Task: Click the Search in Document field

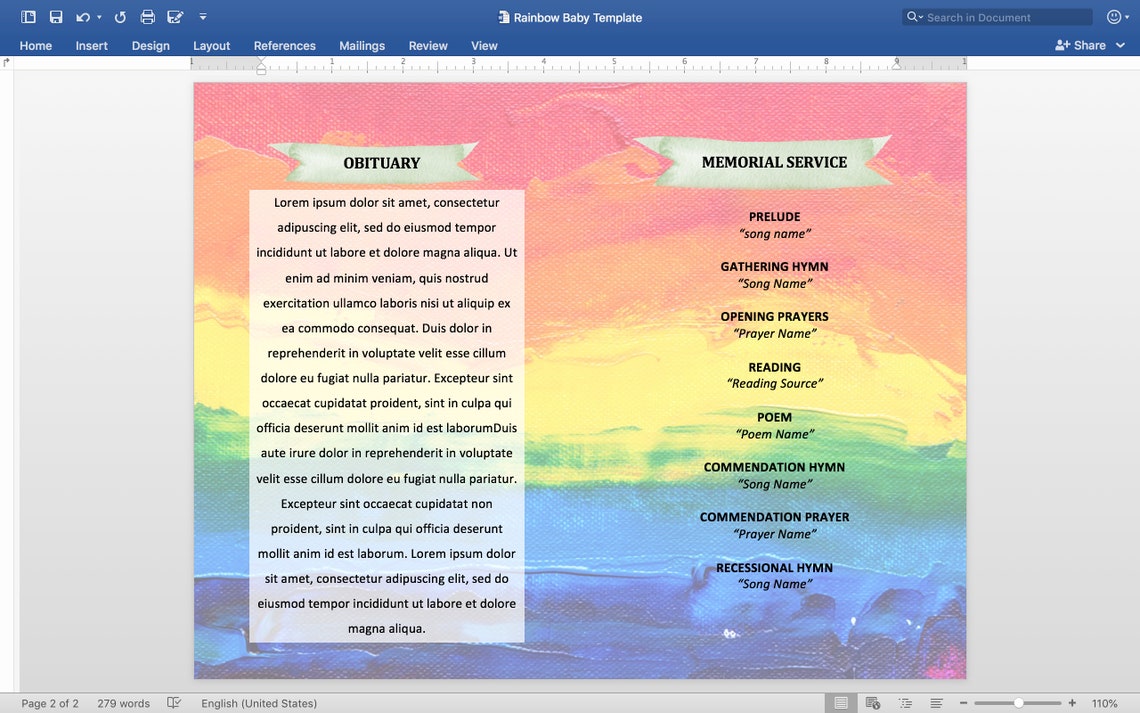Action: pyautogui.click(x=998, y=17)
